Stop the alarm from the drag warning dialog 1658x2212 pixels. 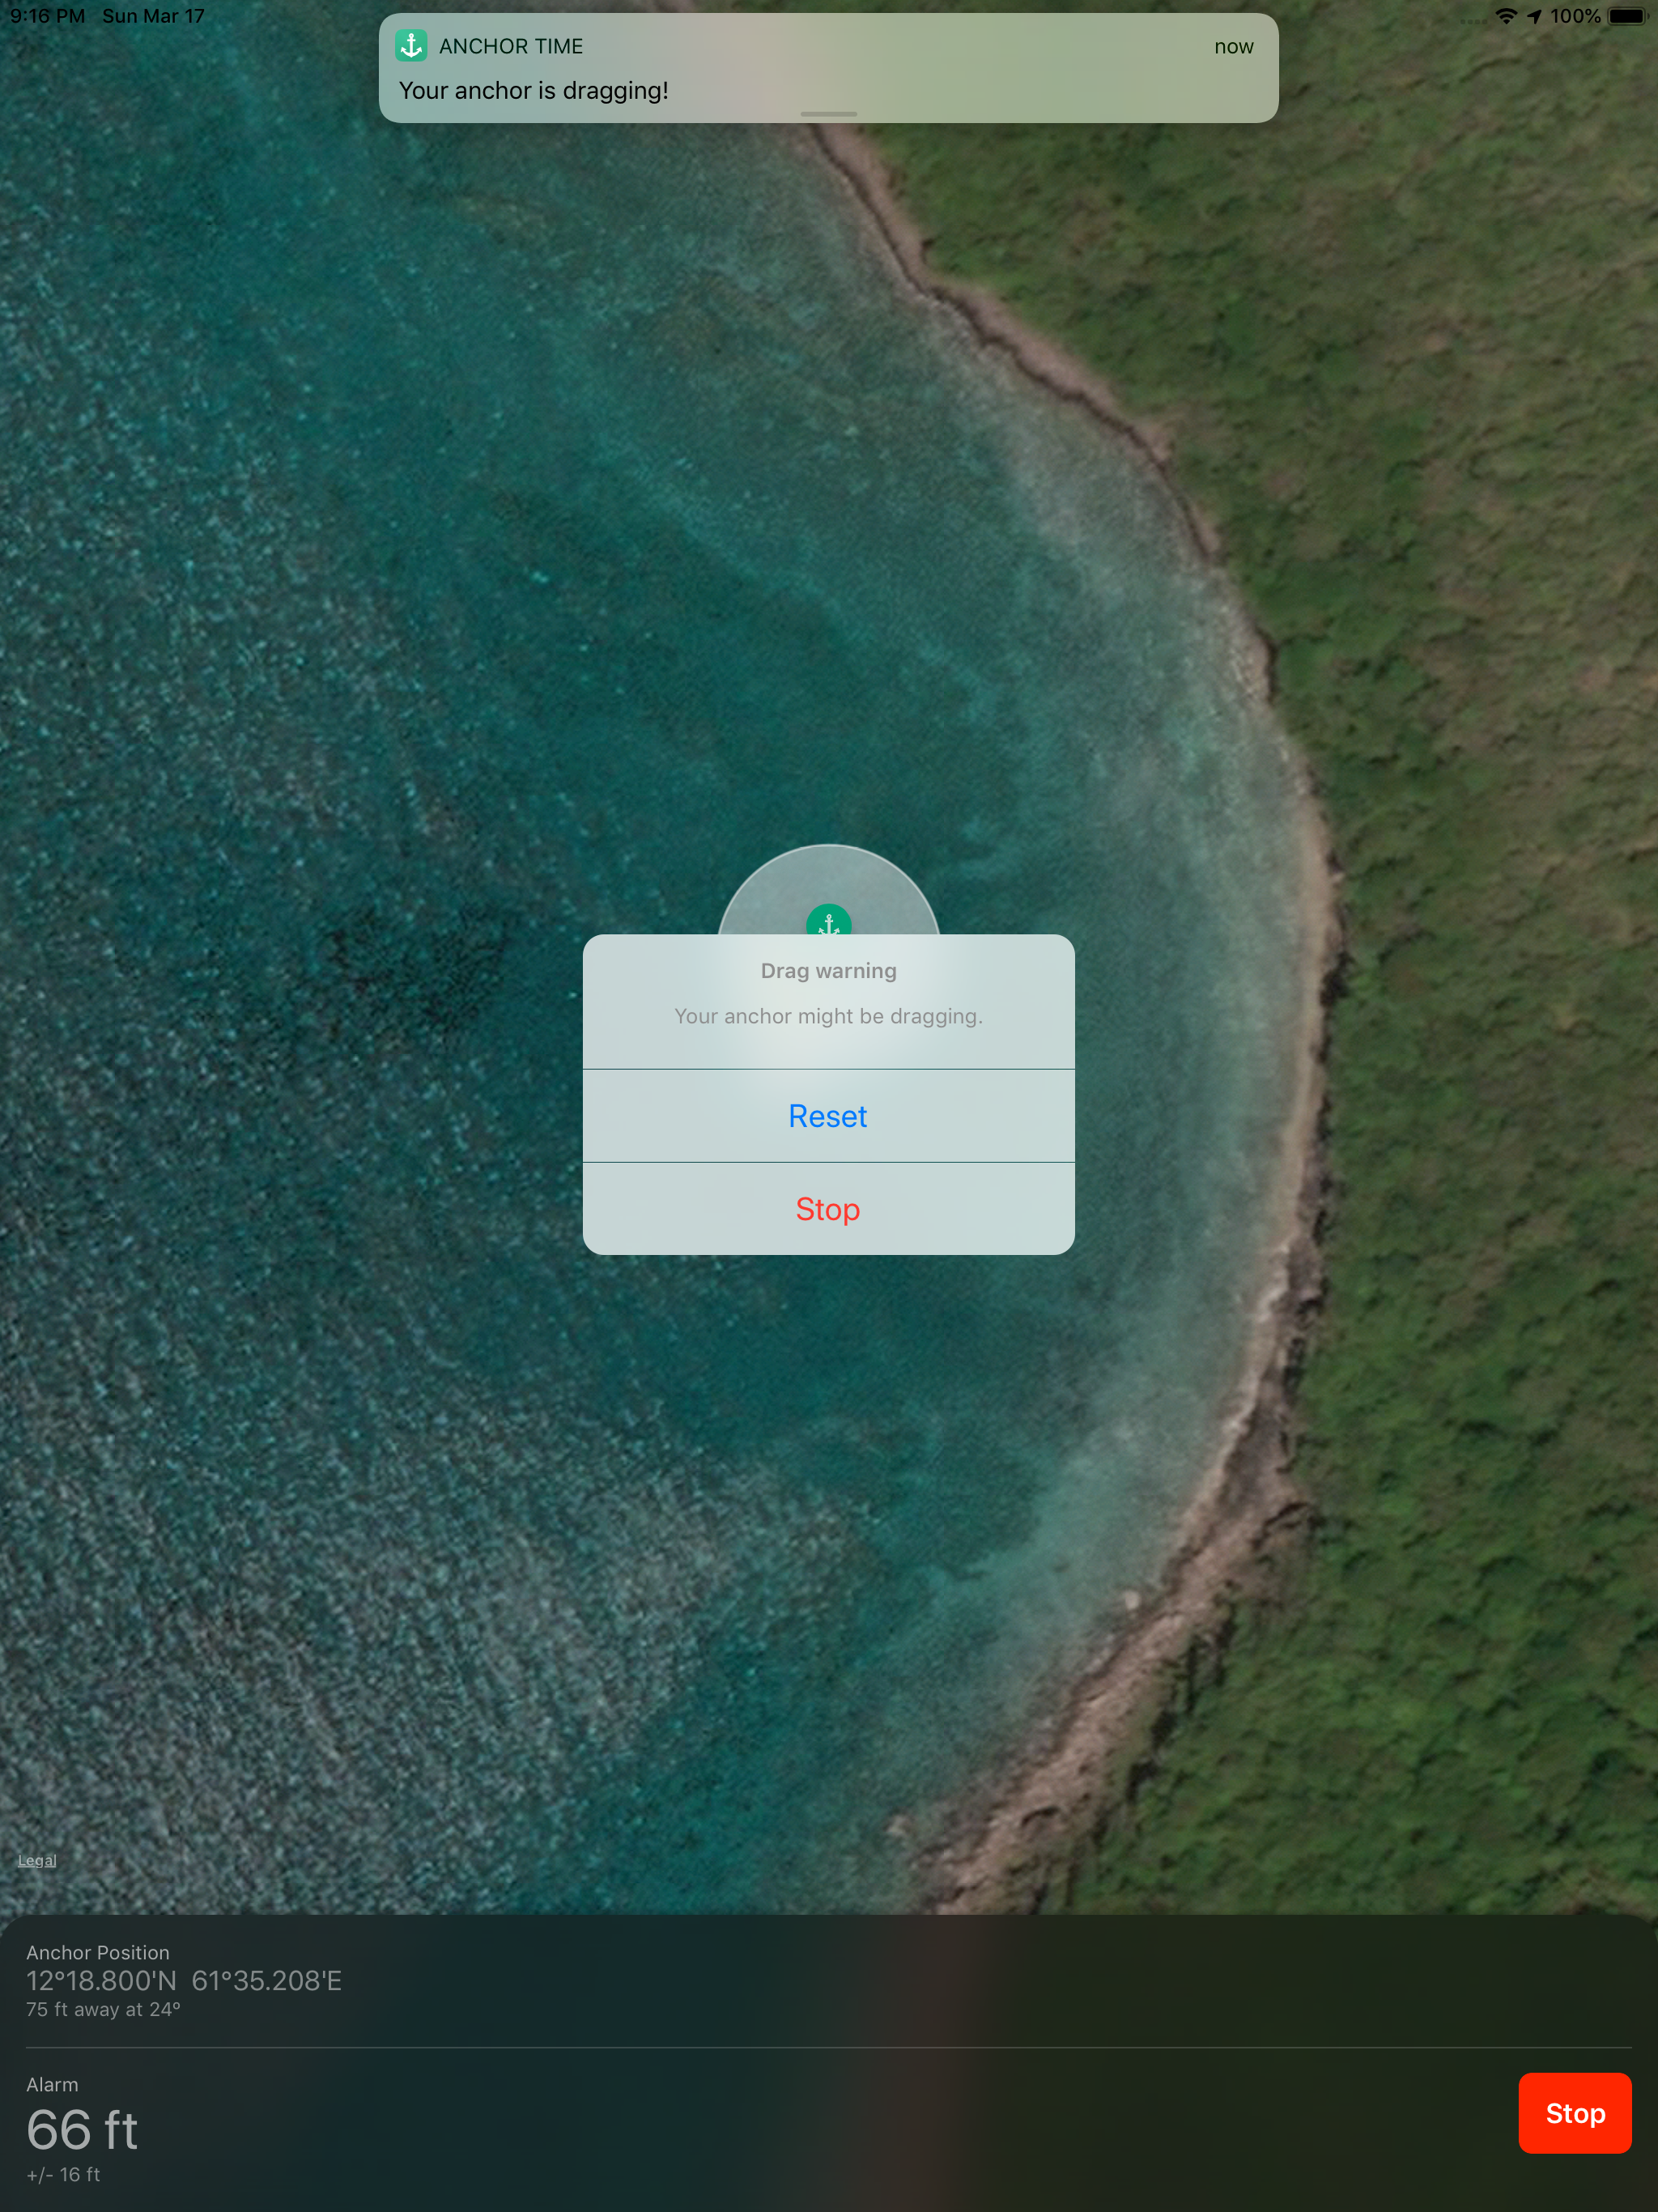click(x=827, y=1209)
